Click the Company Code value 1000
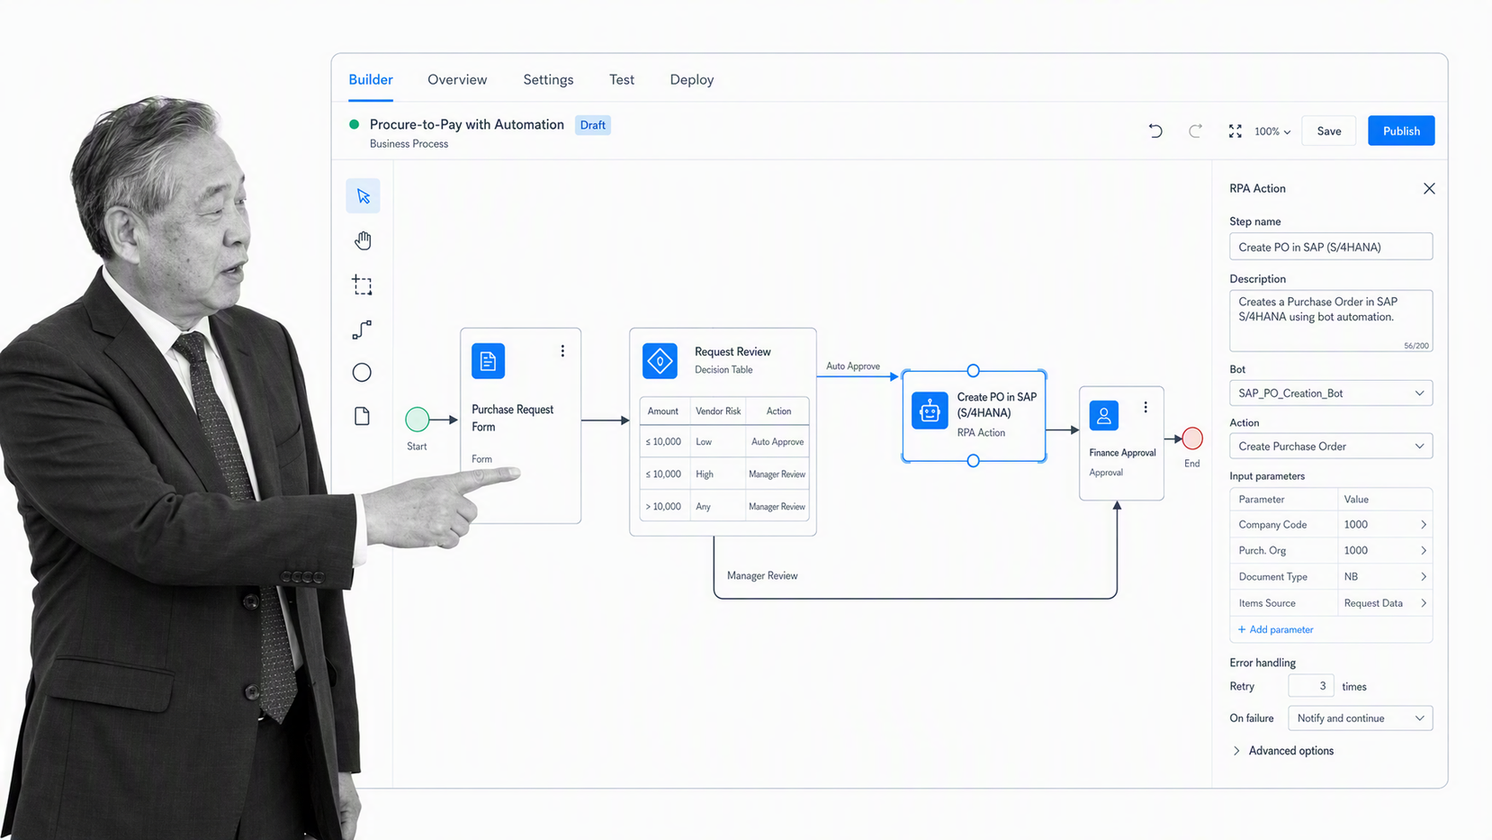This screenshot has height=840, width=1492. [x=1356, y=525]
